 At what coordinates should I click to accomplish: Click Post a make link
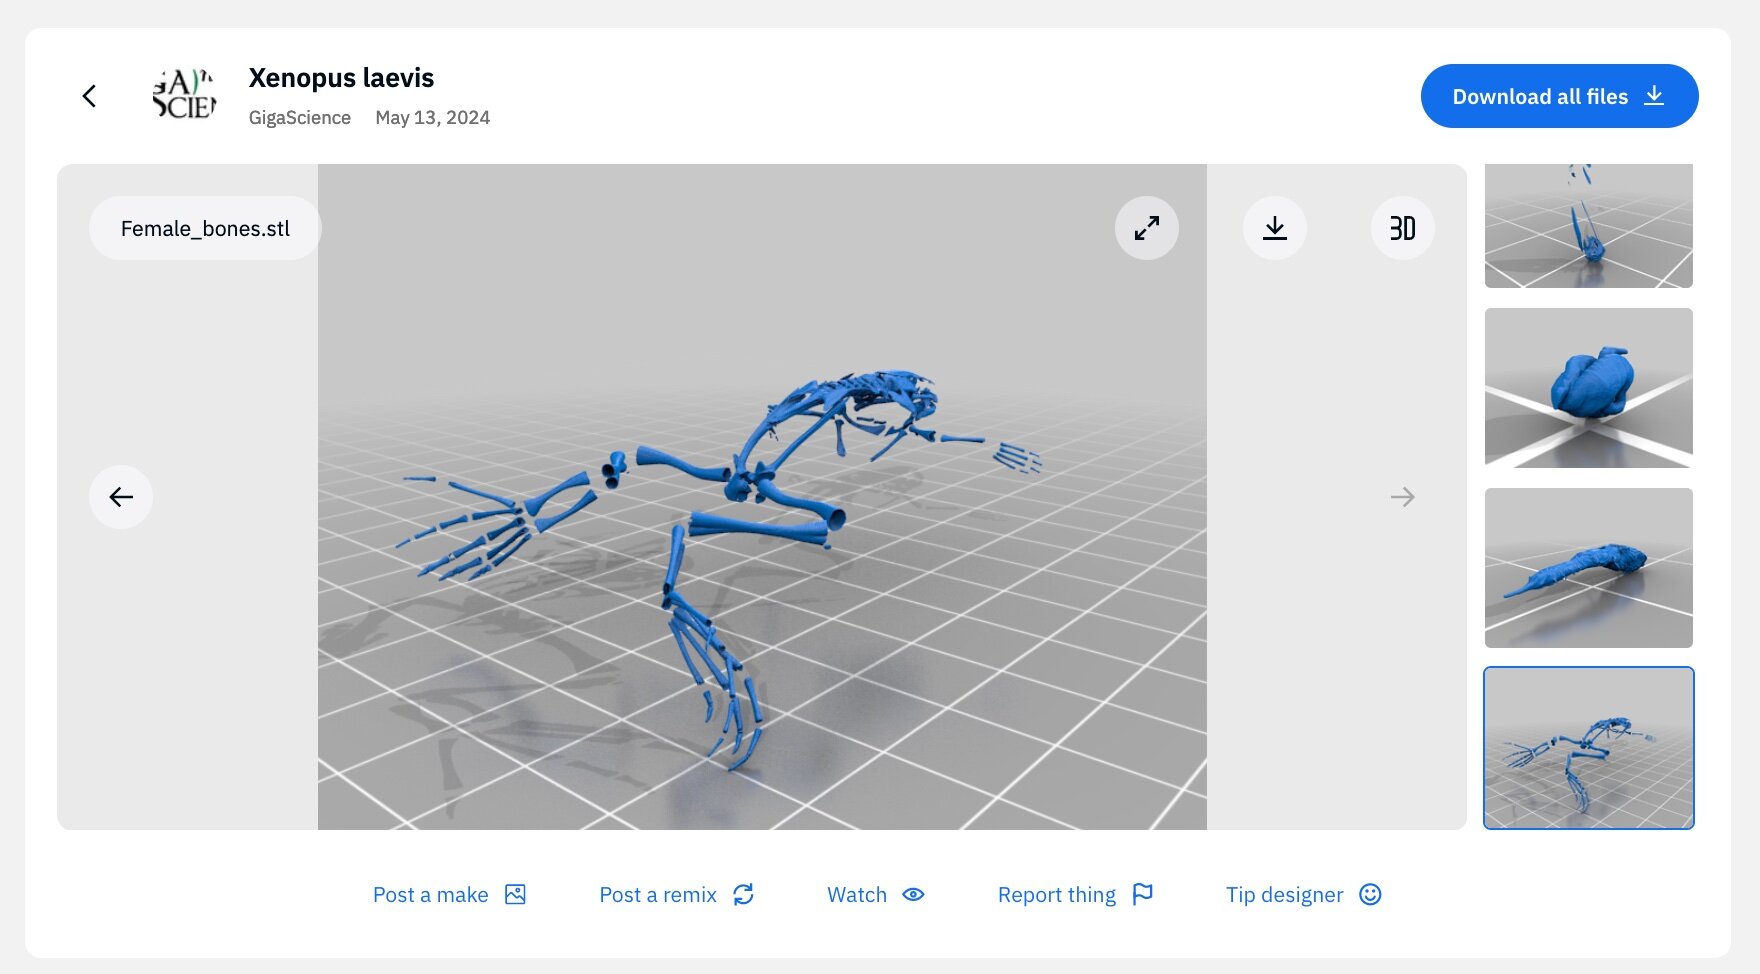449,895
